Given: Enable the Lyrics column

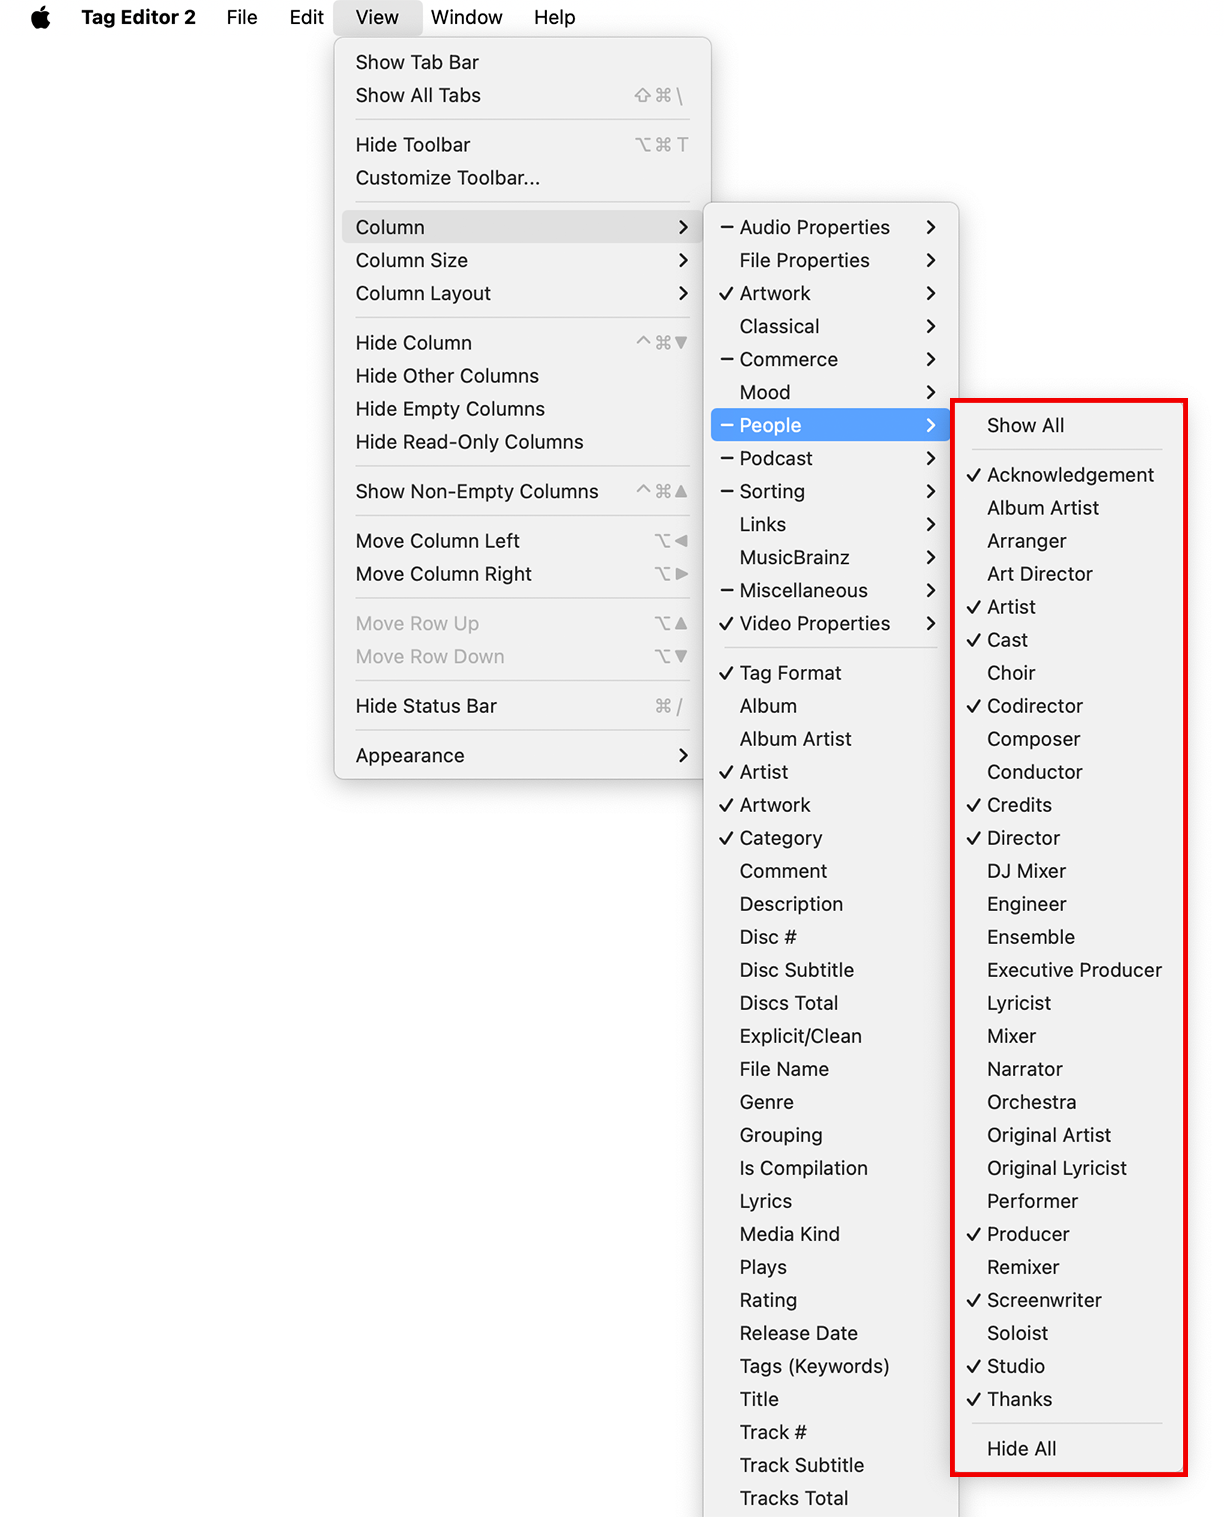Looking at the screenshot, I should coord(830,1201).
